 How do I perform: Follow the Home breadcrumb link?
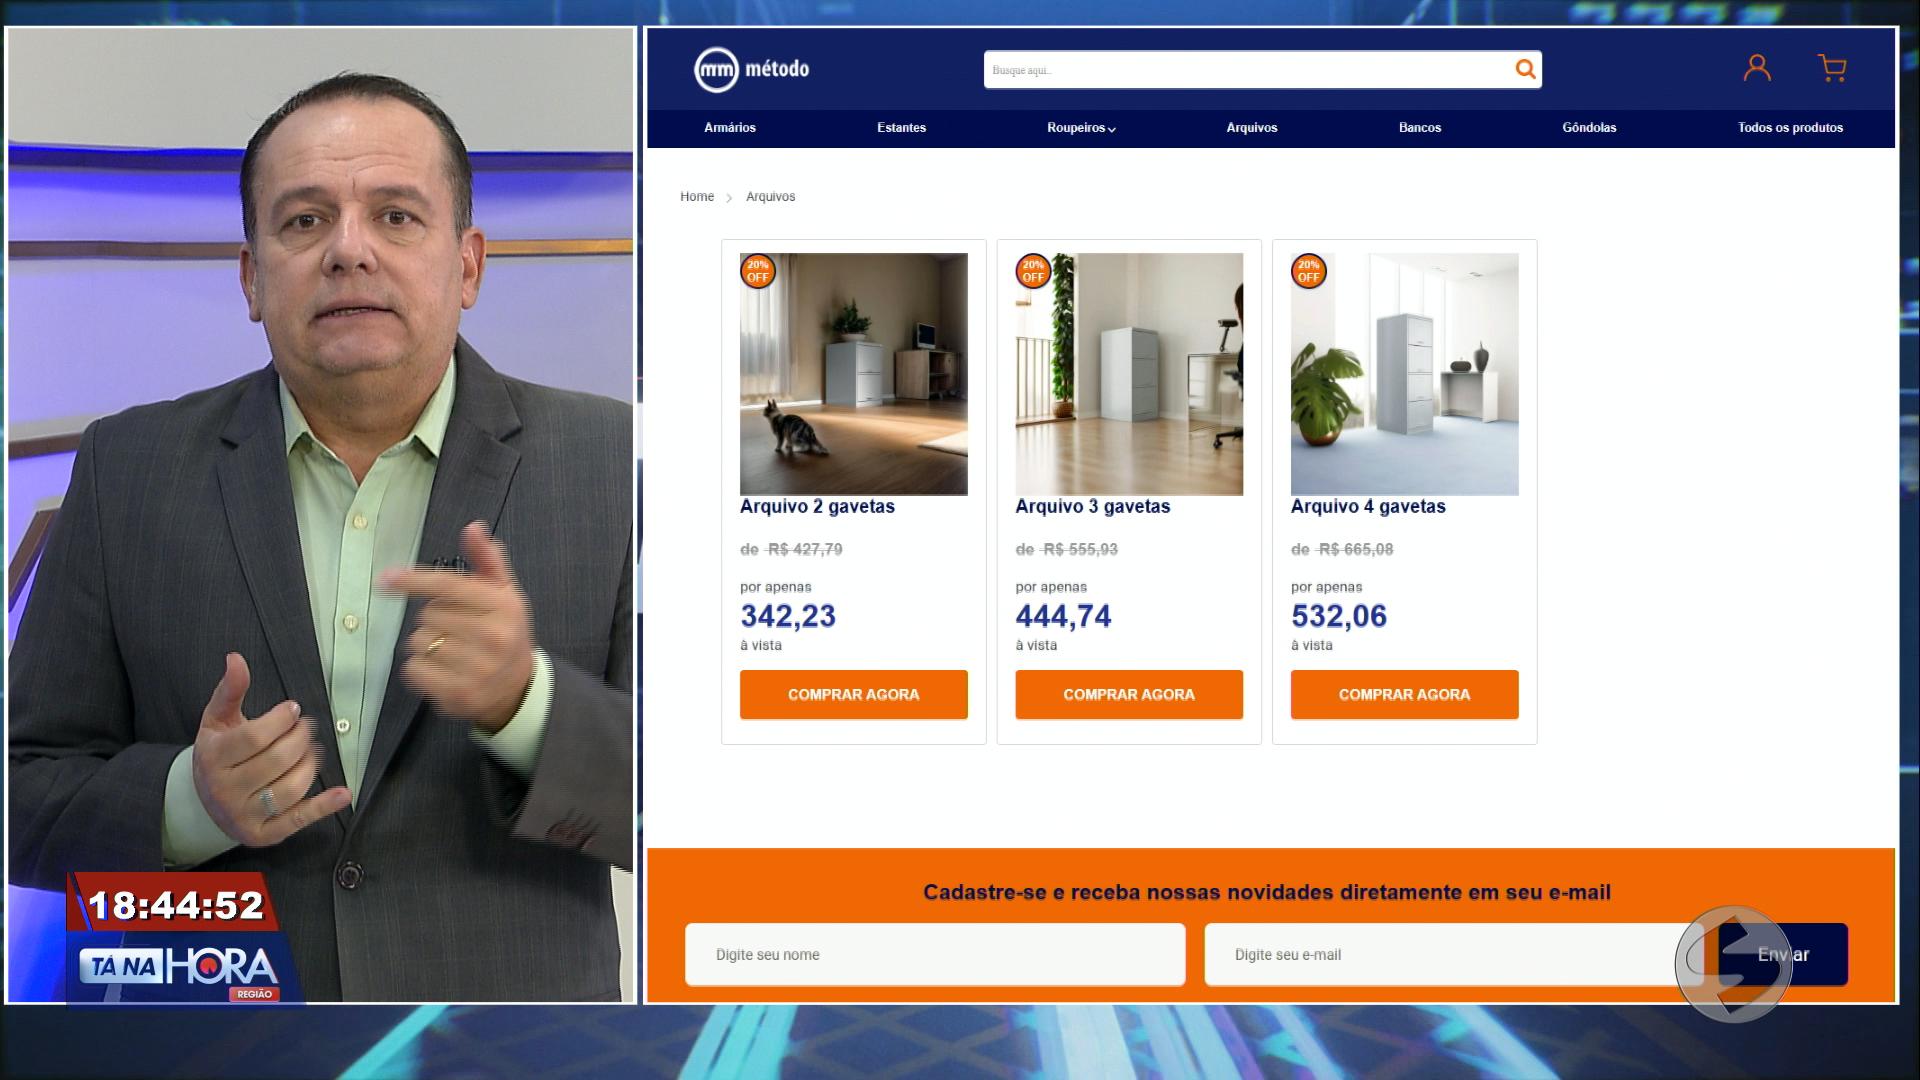coord(697,197)
